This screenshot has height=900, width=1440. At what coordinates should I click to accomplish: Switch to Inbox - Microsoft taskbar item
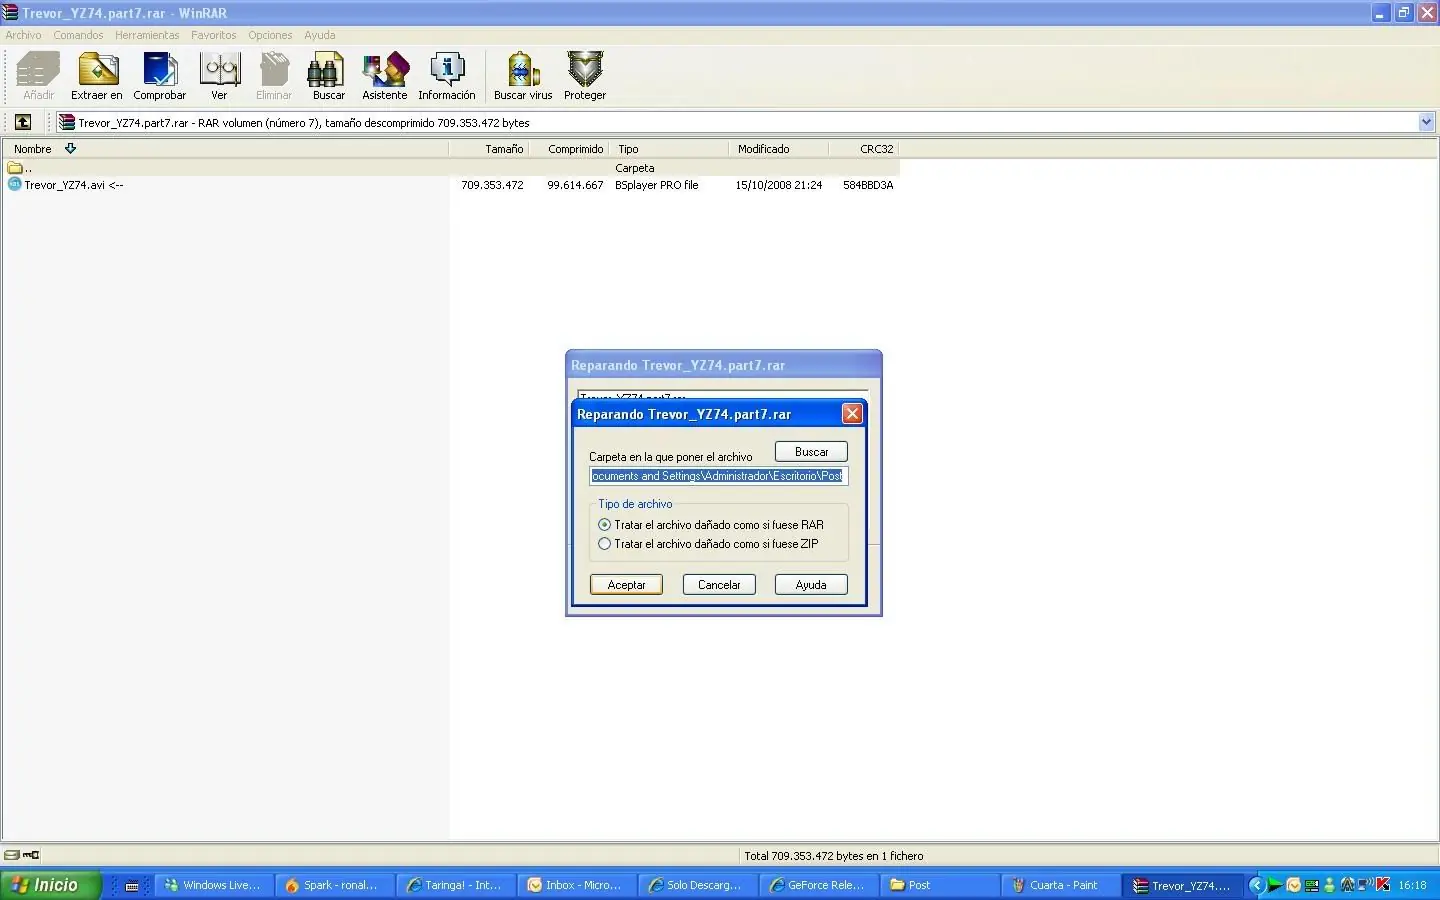(579, 885)
